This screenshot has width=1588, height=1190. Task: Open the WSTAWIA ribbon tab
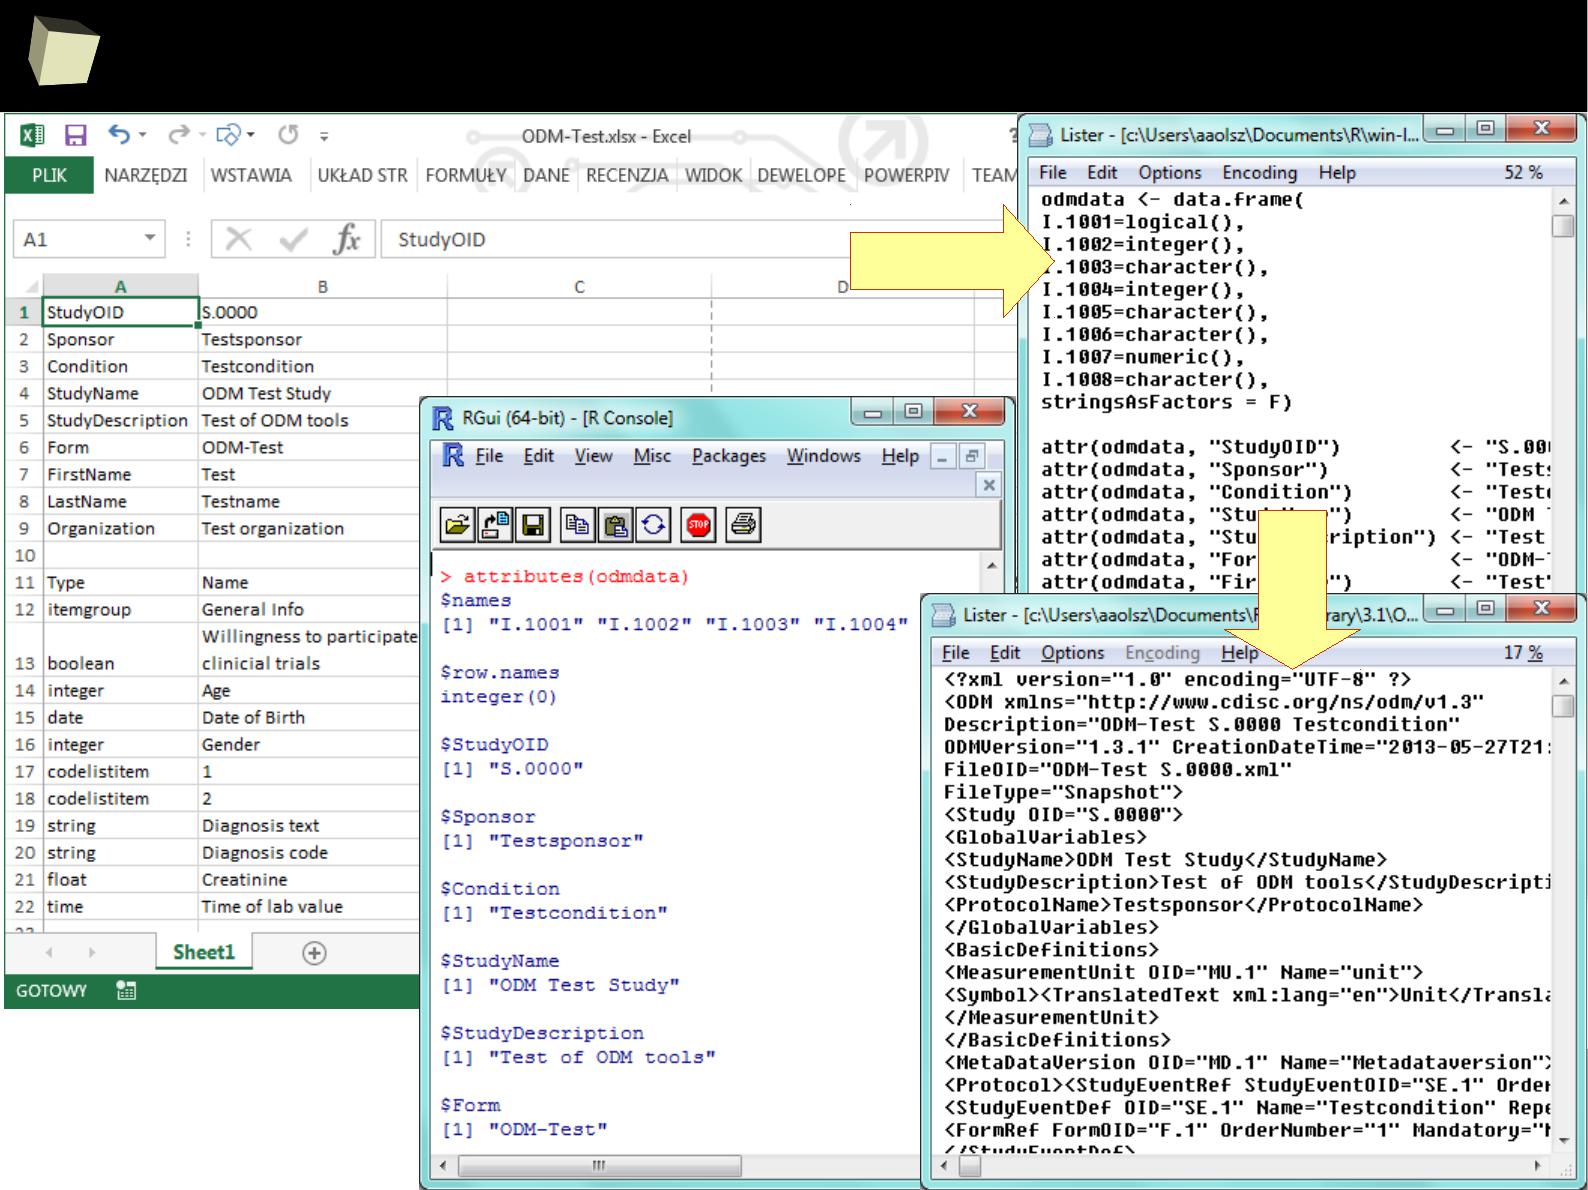tap(251, 175)
